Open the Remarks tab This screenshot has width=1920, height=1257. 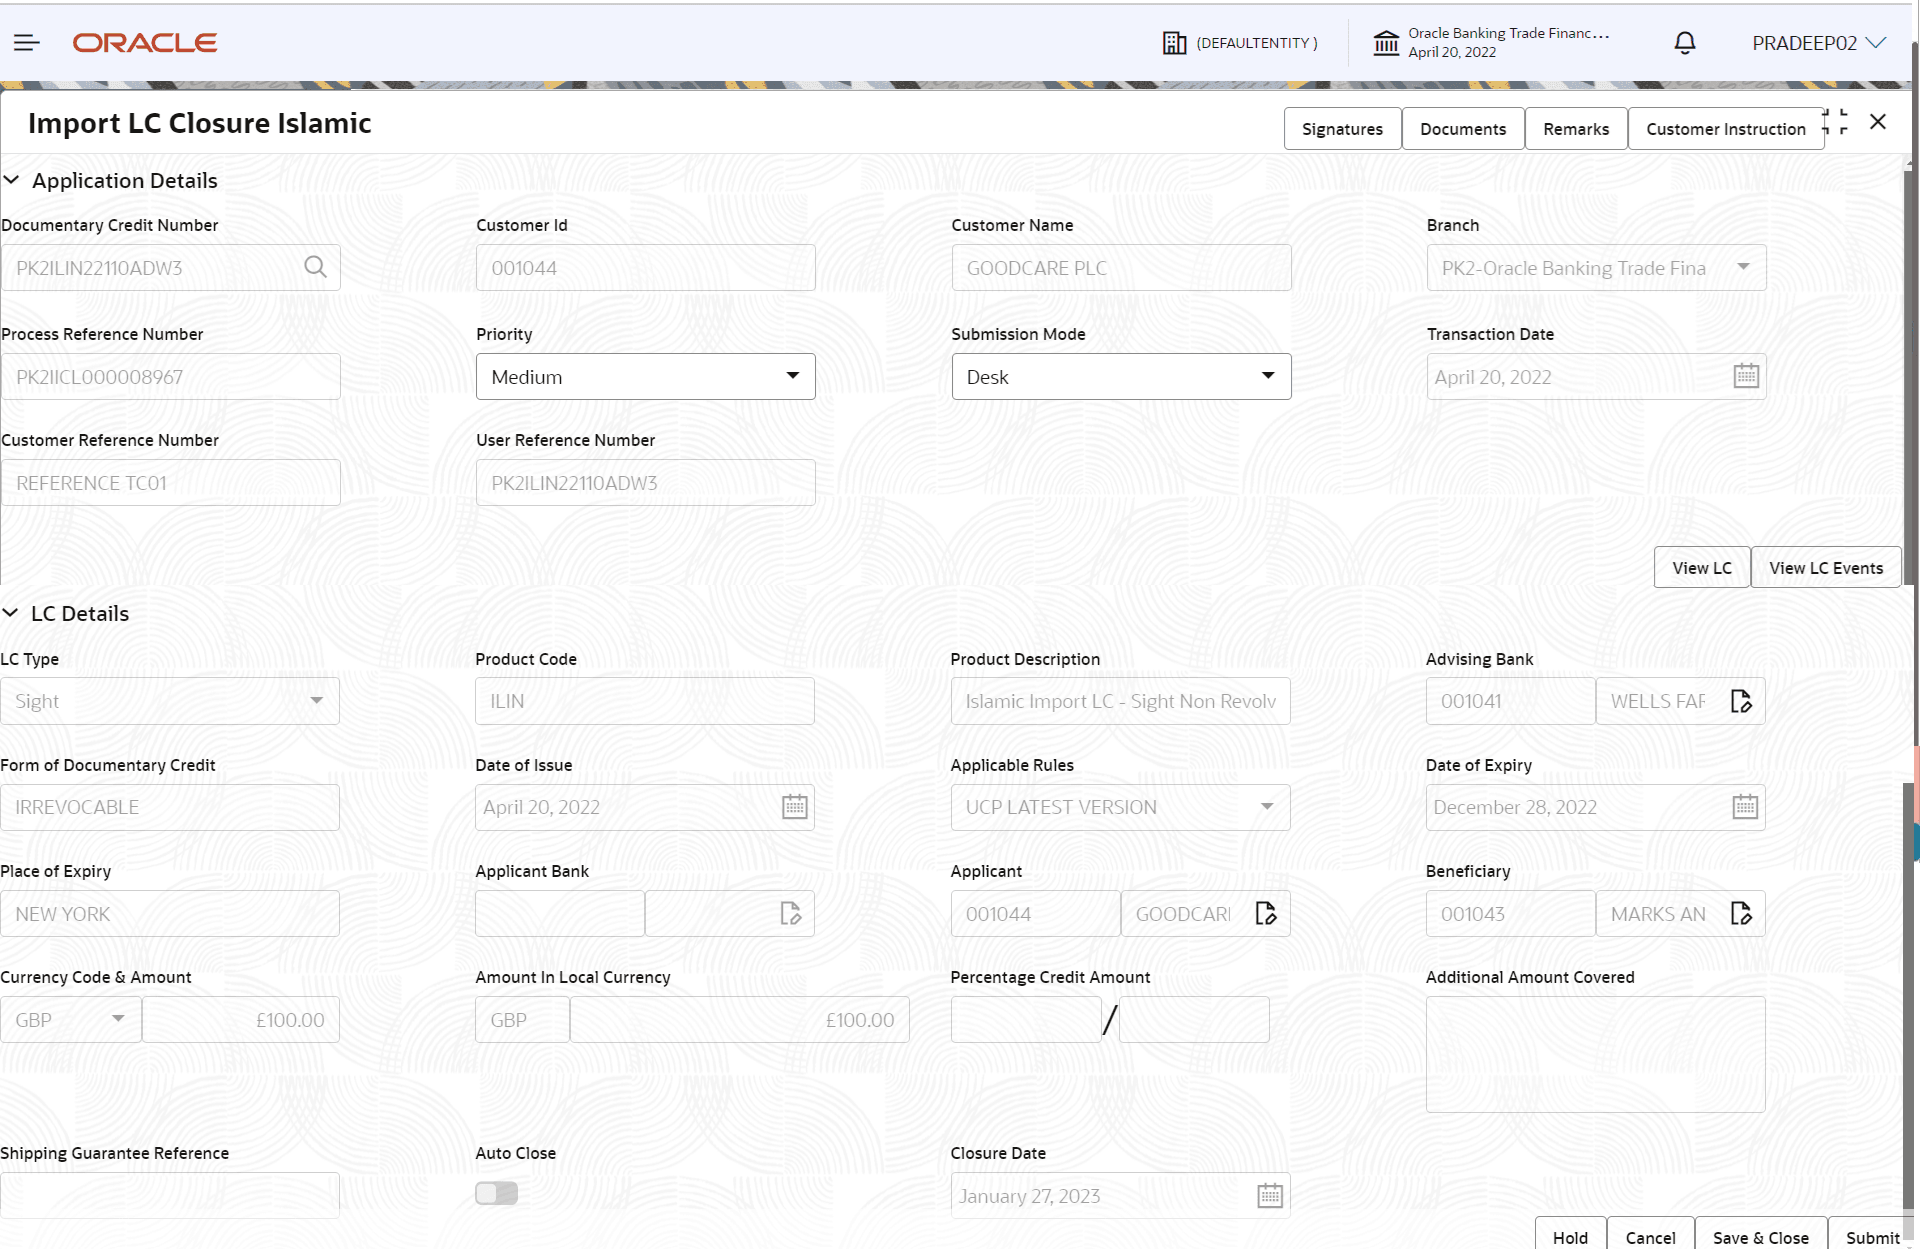coord(1575,128)
